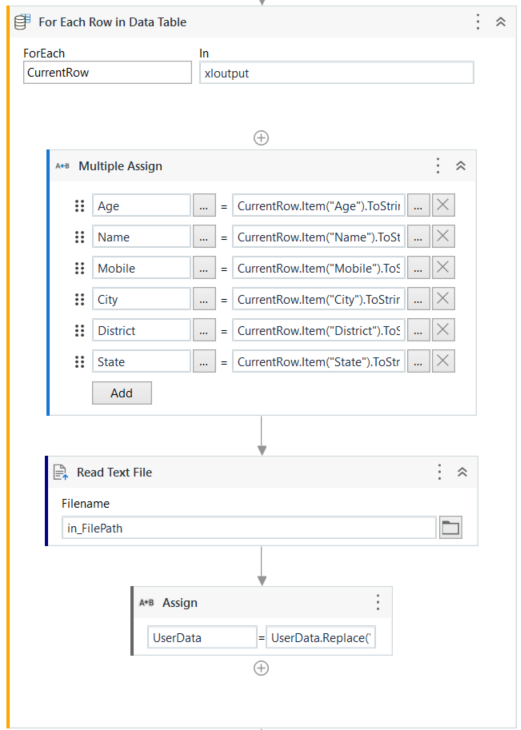The height and width of the screenshot is (730, 521).
Task: Delete the State assignment row
Action: pos(443,361)
